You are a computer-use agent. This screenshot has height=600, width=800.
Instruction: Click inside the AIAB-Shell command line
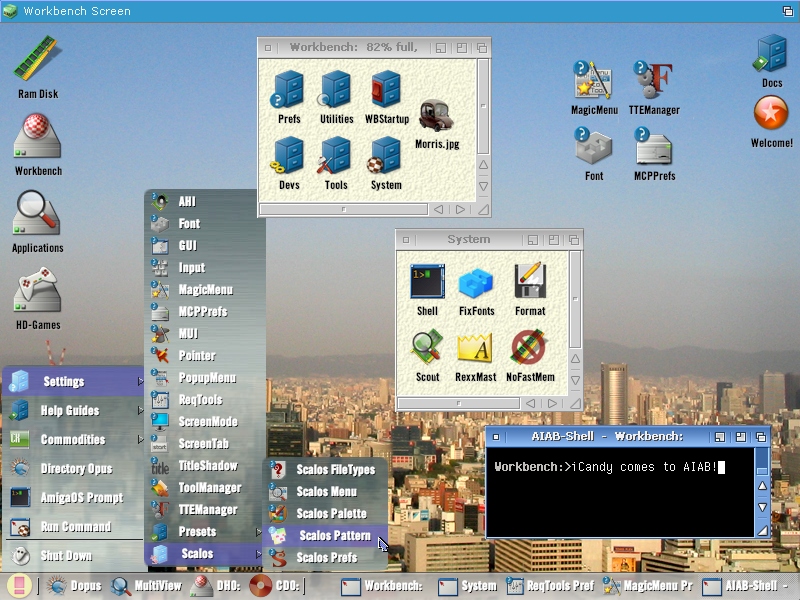point(619,492)
